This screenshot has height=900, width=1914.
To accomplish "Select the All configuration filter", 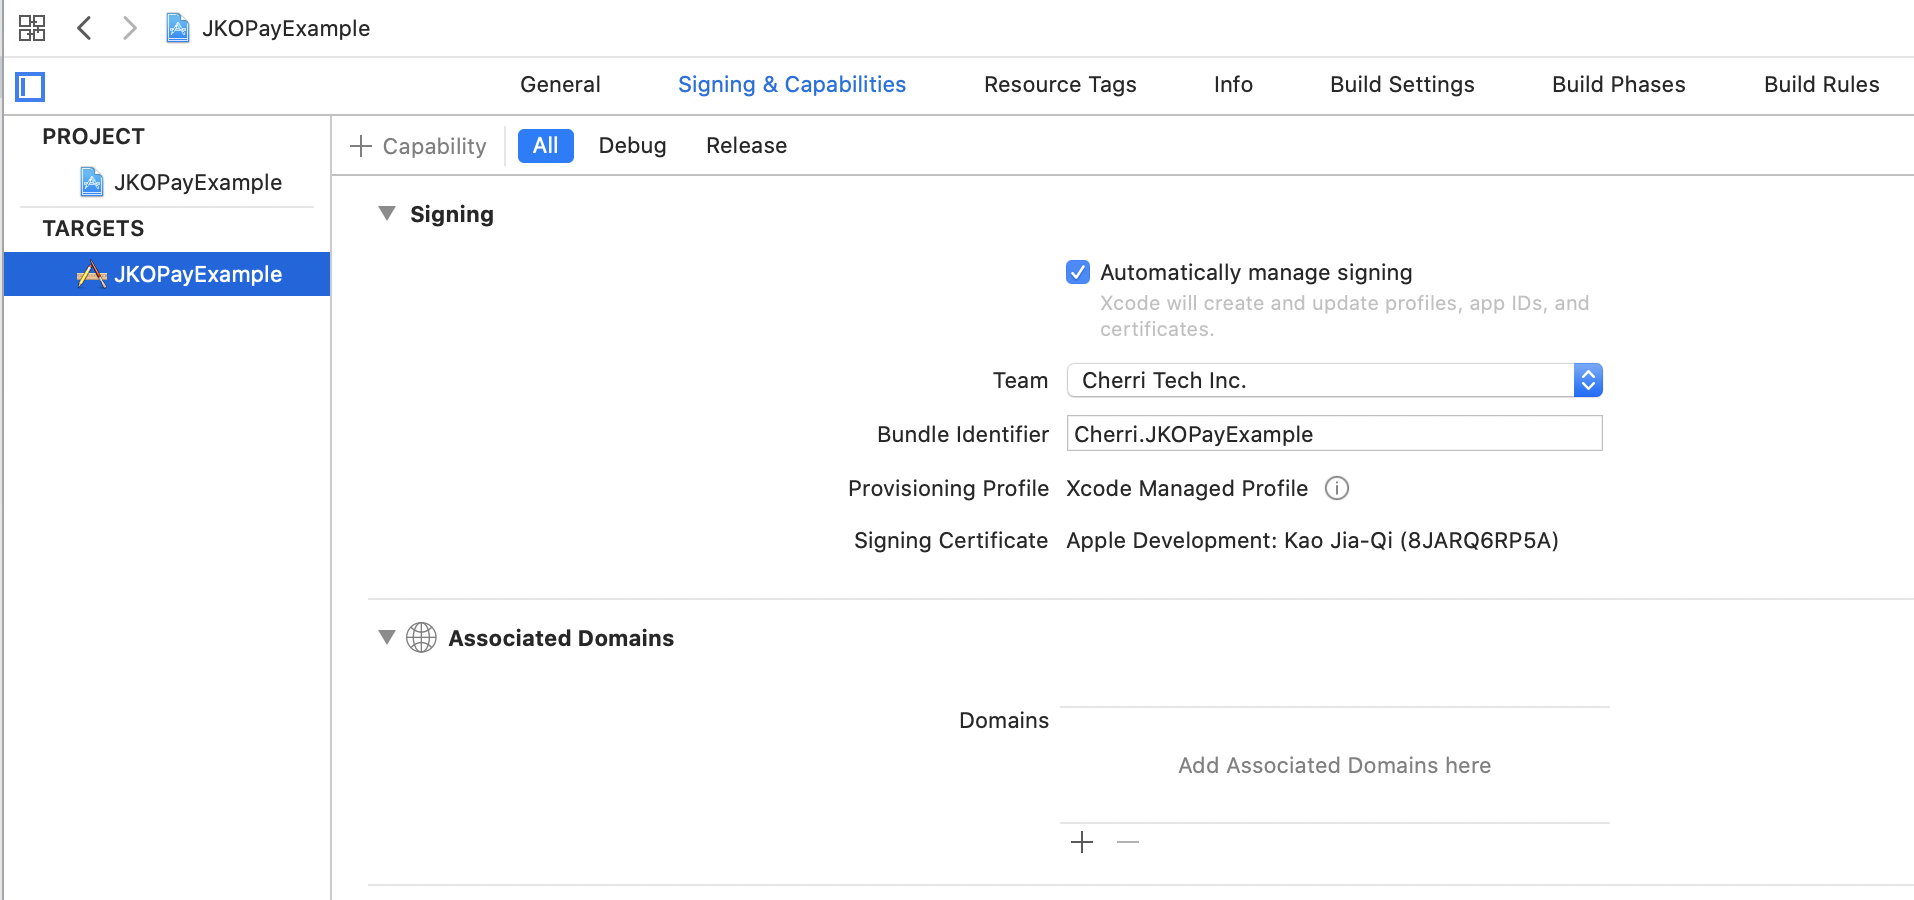I will click(546, 146).
